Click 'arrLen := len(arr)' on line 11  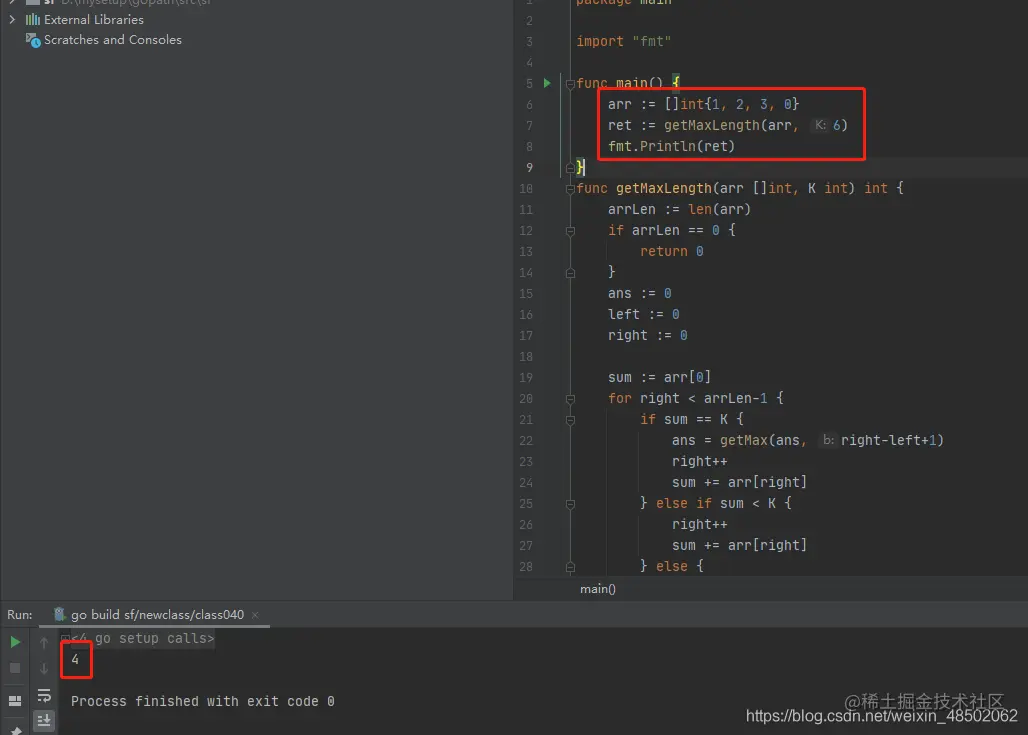pos(679,209)
